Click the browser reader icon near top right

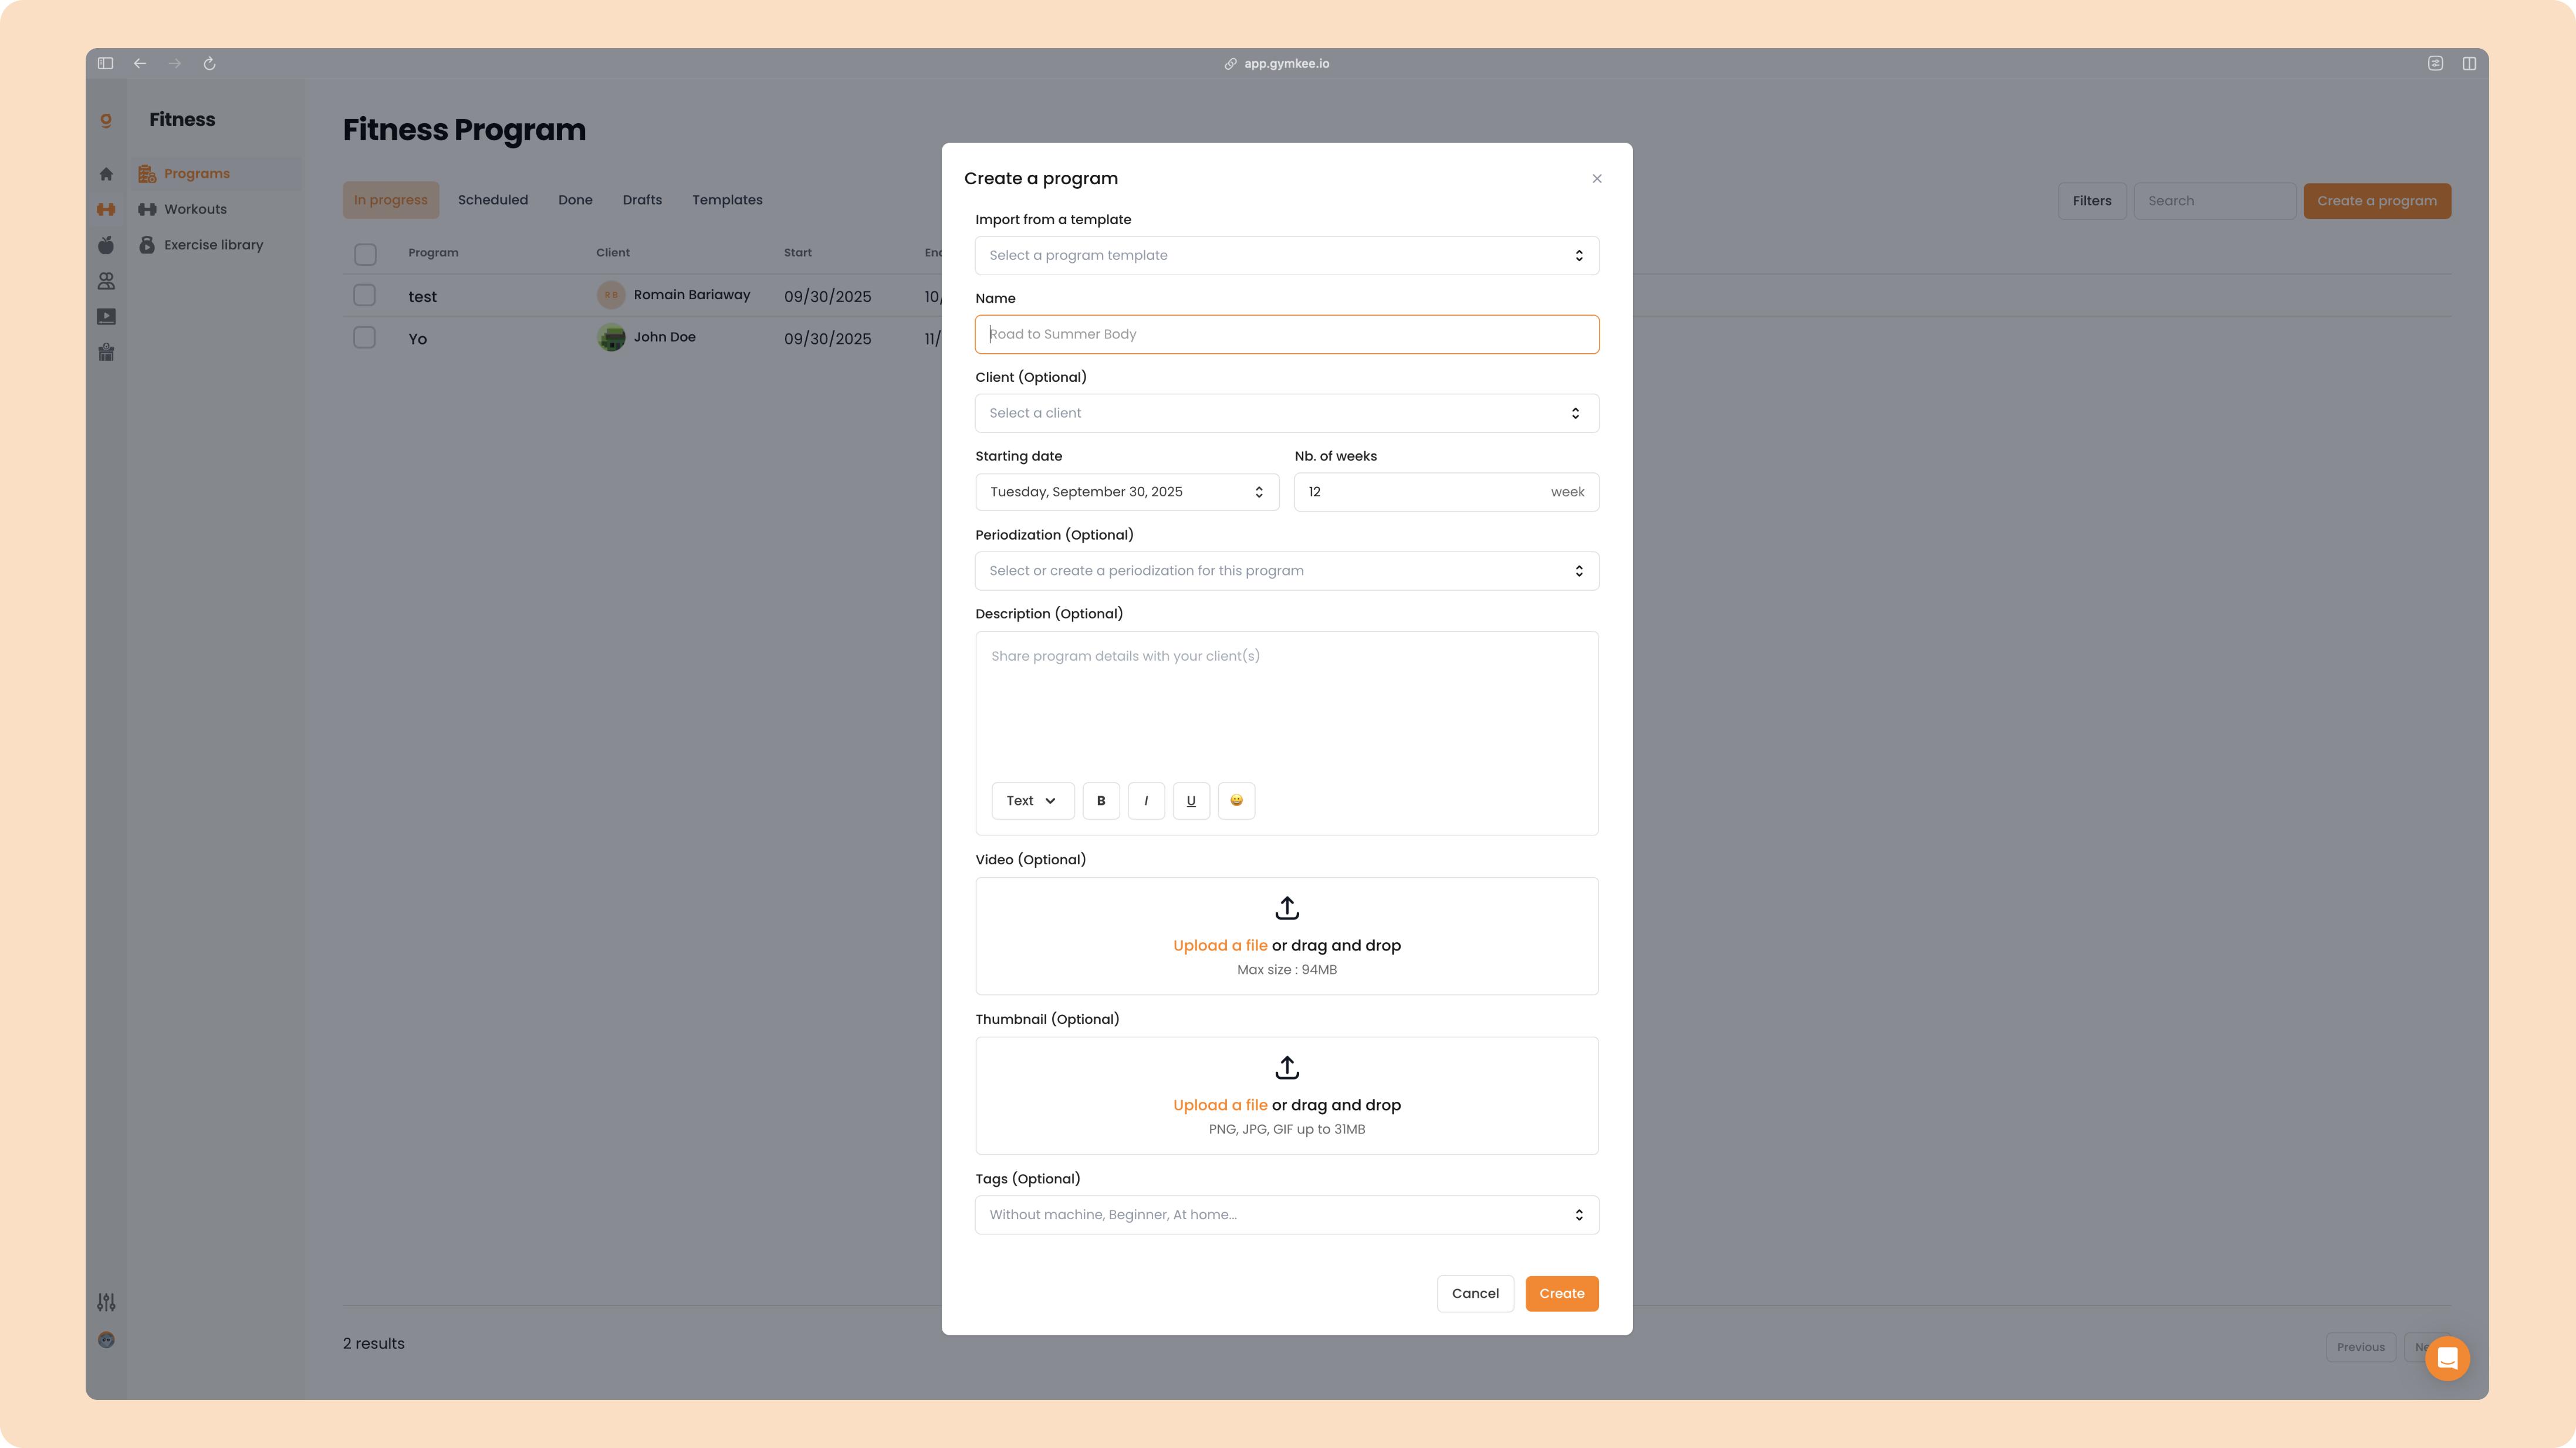tap(2435, 63)
